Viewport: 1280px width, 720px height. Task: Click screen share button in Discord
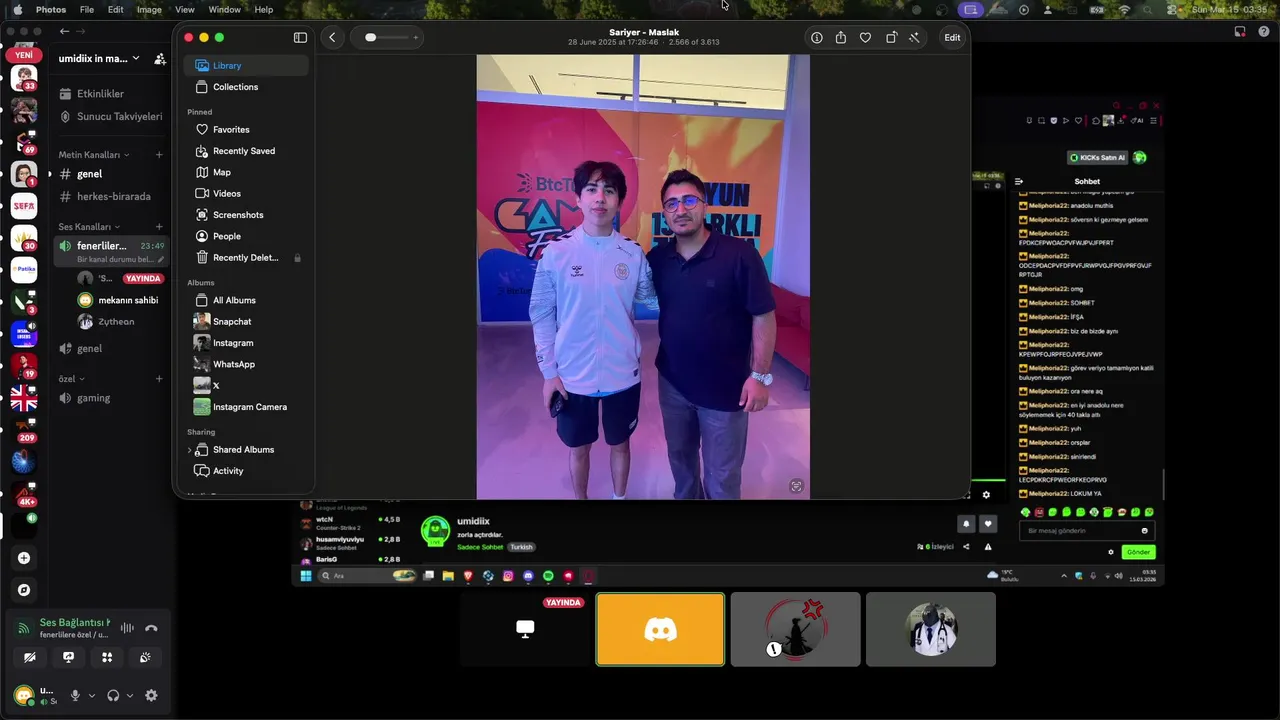68,657
